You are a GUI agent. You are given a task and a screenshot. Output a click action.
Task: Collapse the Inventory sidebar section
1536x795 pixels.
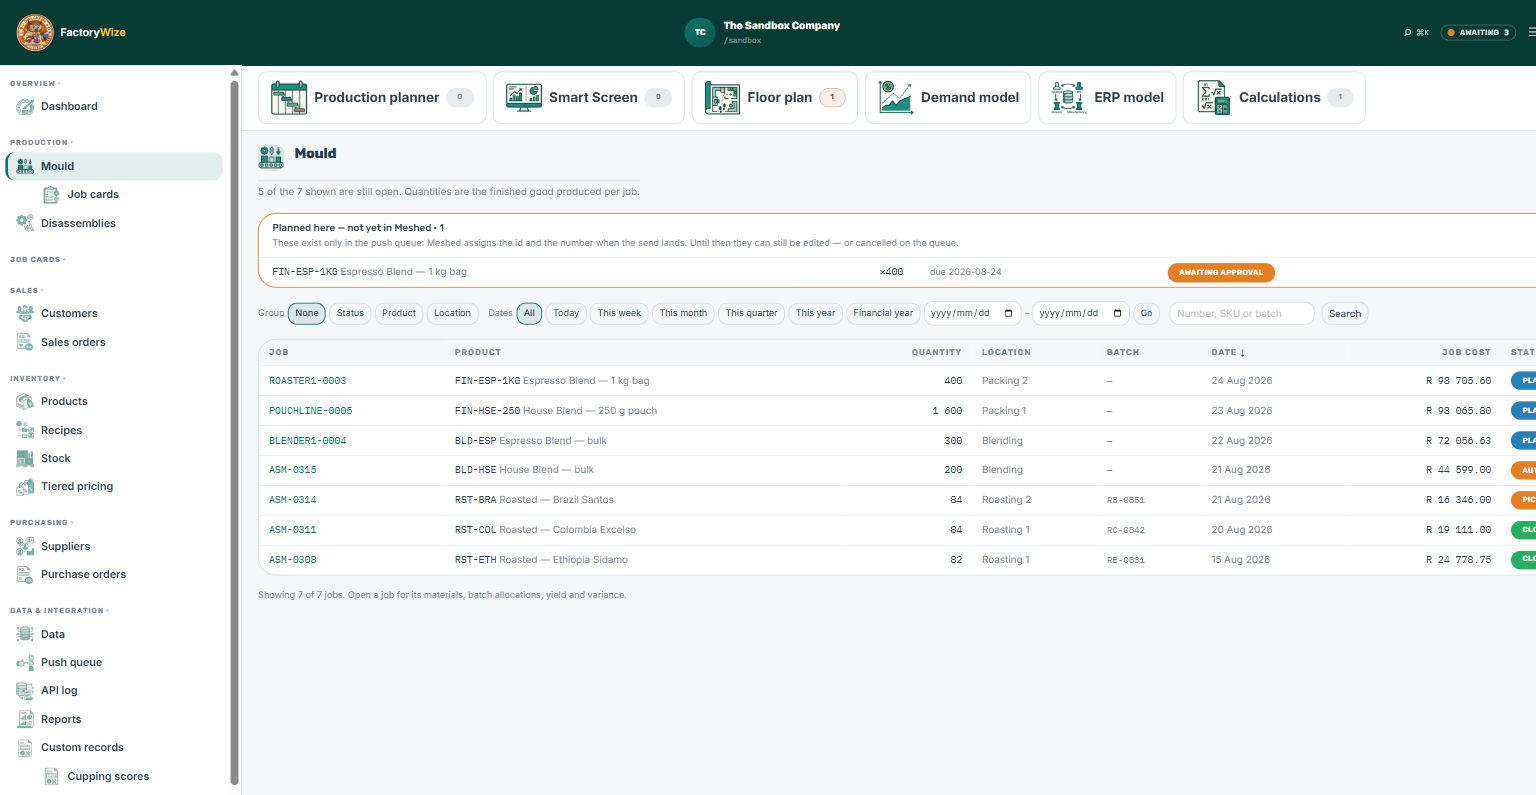coord(38,379)
